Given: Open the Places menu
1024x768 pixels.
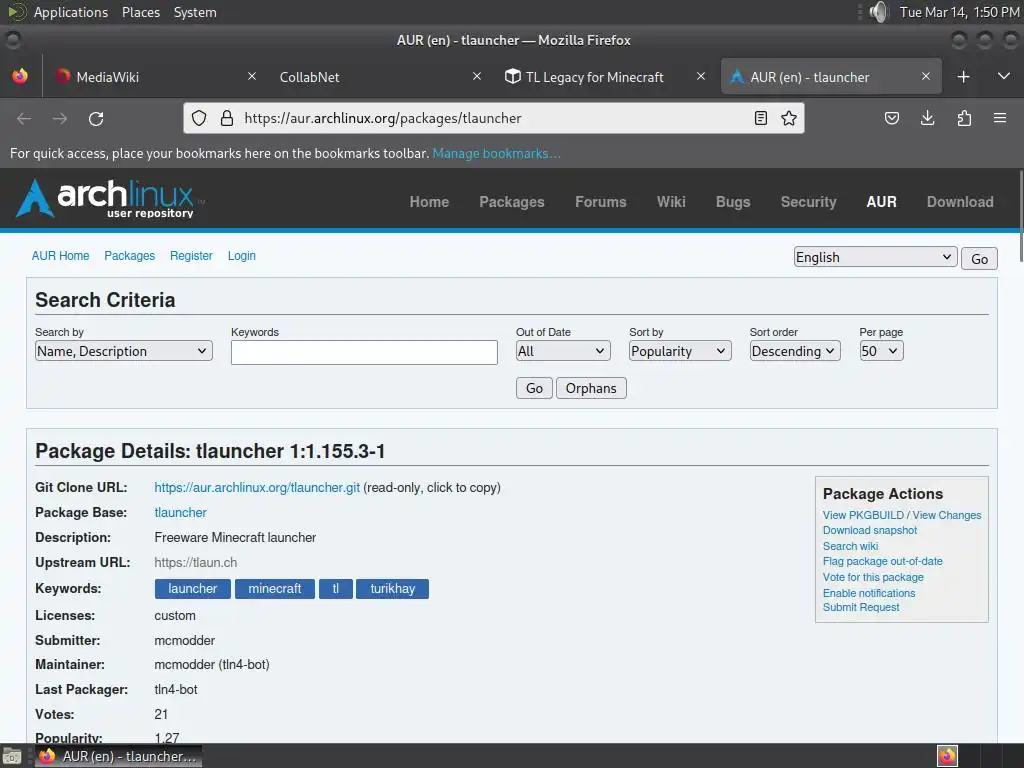Looking at the screenshot, I should 140,12.
